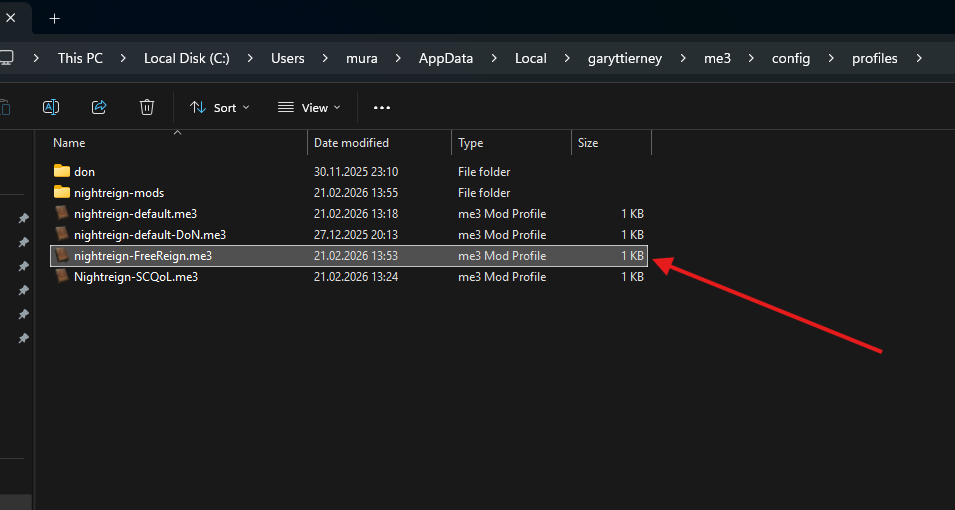Select the nightreign-mods folder icon
The width and height of the screenshot is (955, 510).
pyautogui.click(x=62, y=192)
